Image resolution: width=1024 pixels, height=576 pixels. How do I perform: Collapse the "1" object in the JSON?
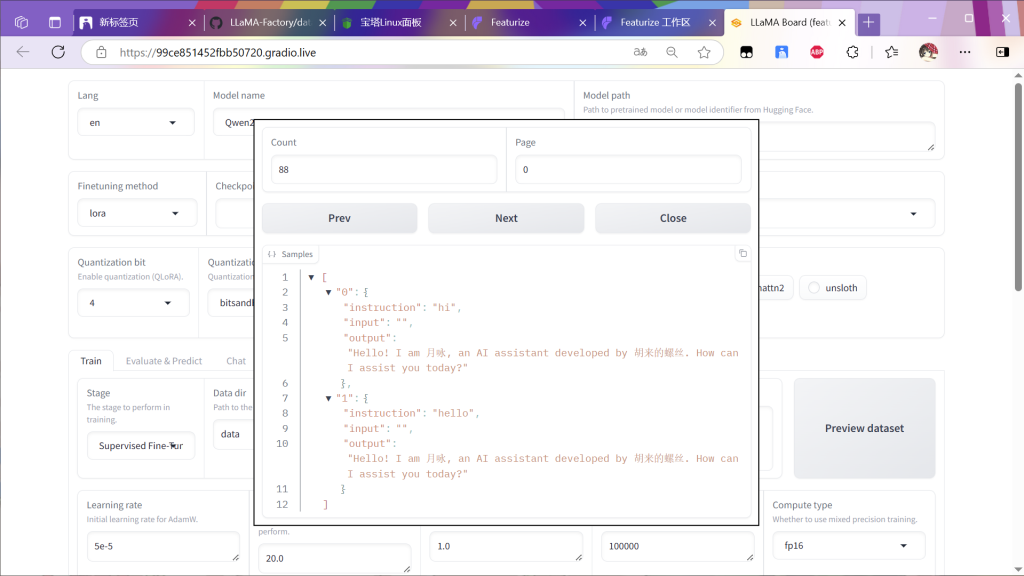pyautogui.click(x=328, y=398)
